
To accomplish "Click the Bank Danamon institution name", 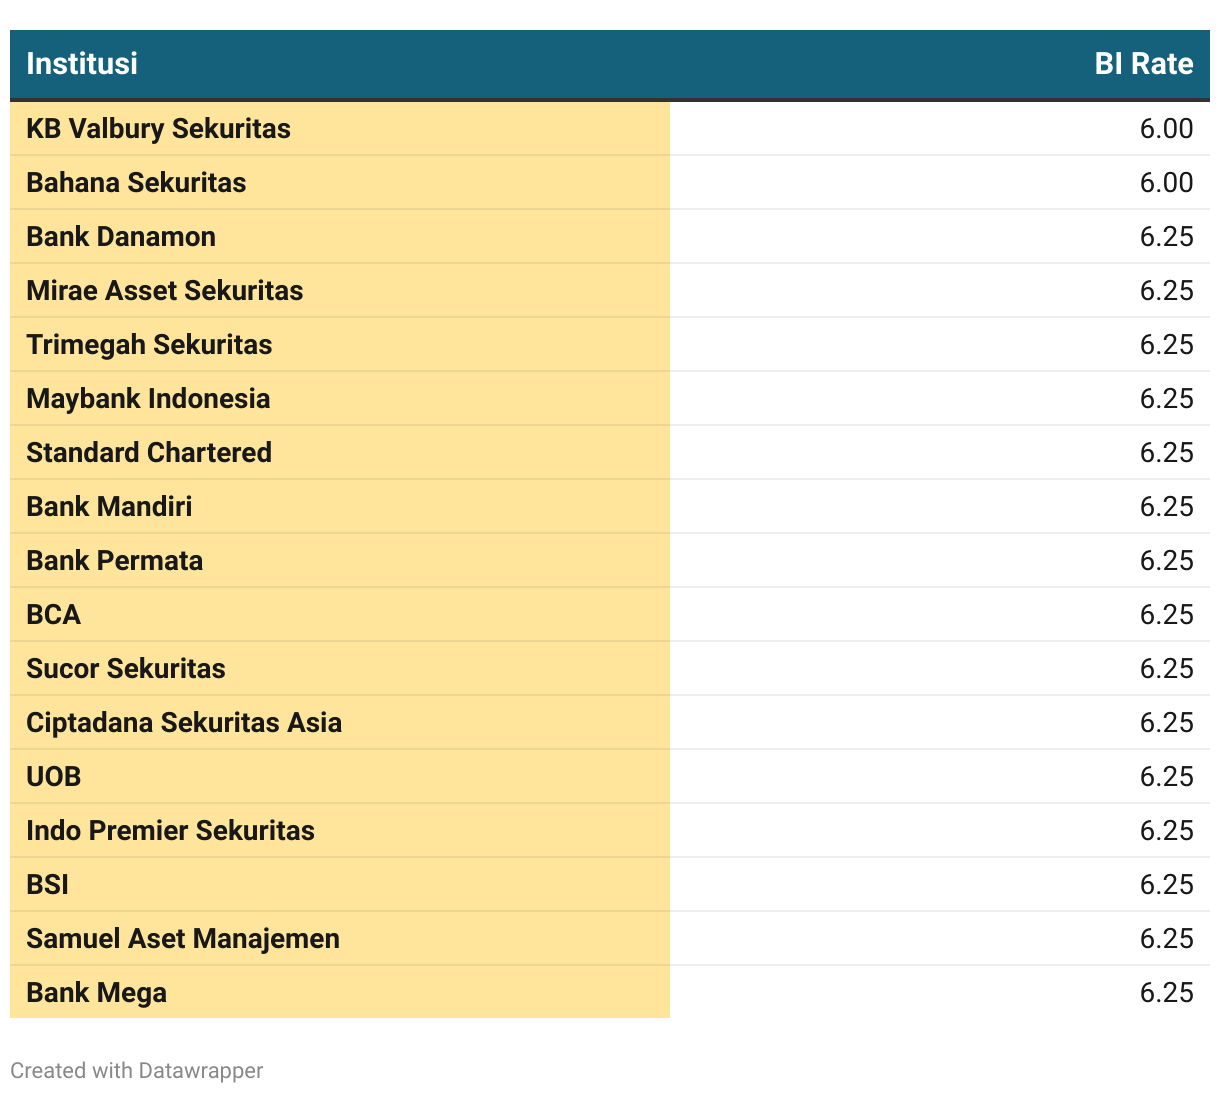I will [121, 237].
